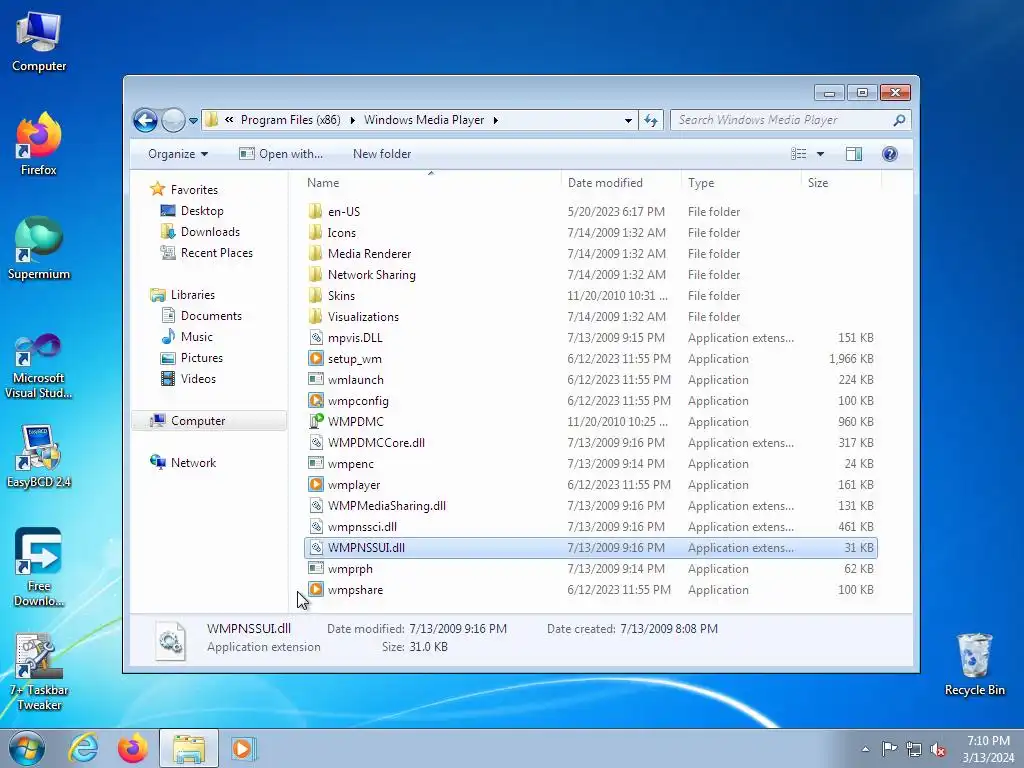Refresh the Windows Media Player folder

pyautogui.click(x=651, y=120)
